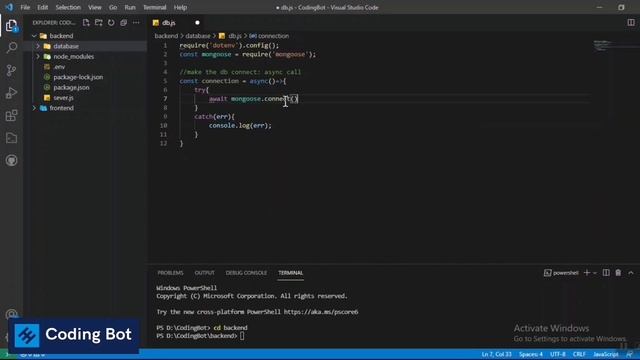Change end of line sequence CRLF
The width and height of the screenshot is (640, 360).
pyautogui.click(x=579, y=354)
